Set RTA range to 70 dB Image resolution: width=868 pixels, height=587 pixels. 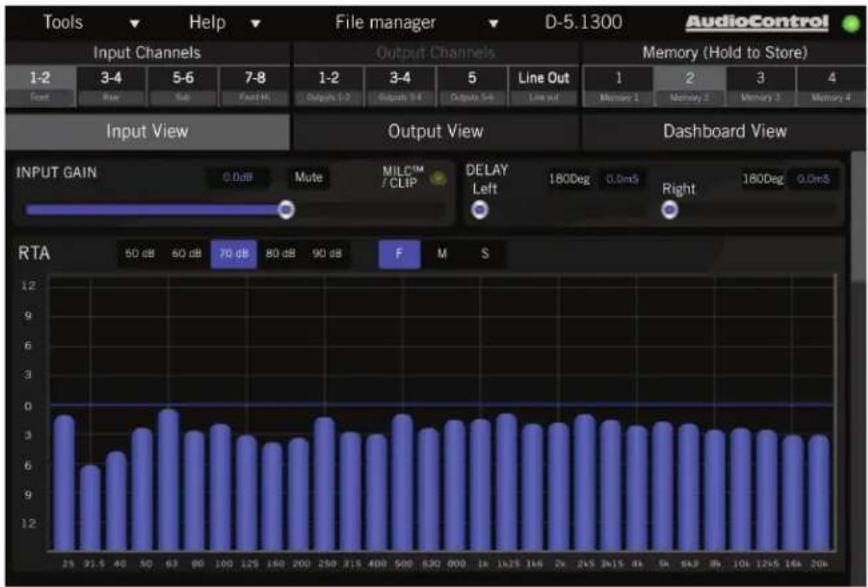[234, 254]
